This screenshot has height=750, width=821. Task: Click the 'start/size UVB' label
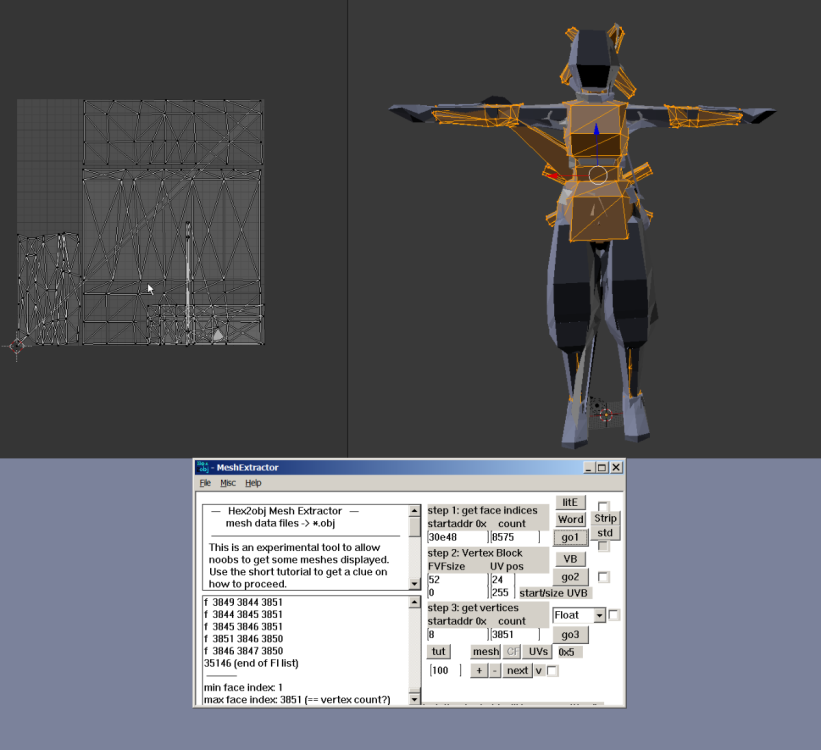point(553,593)
